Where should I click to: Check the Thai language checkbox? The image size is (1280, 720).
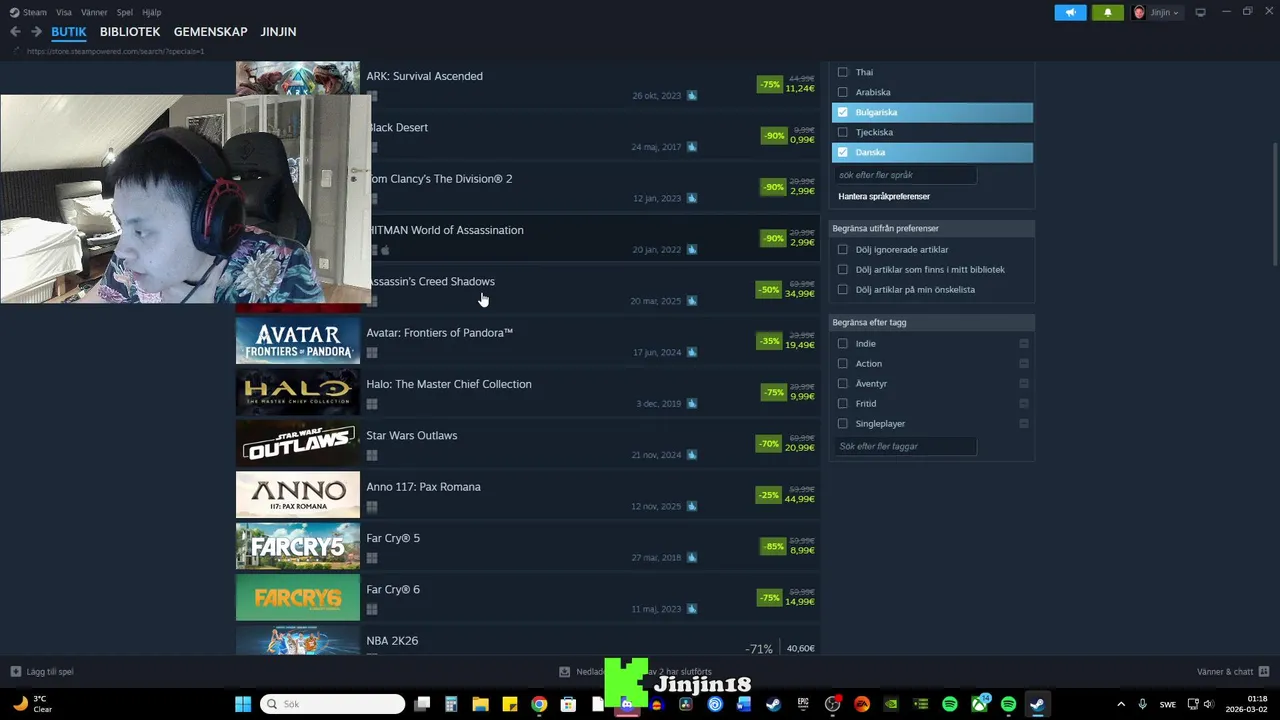[842, 72]
